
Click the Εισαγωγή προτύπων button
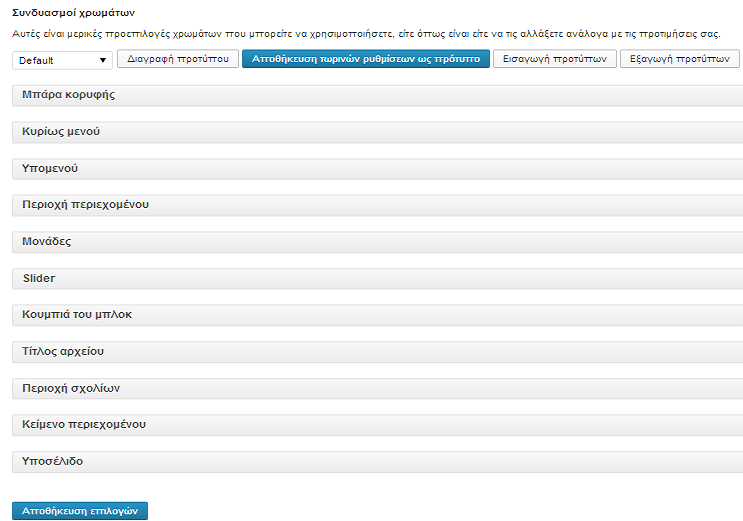pos(554,59)
